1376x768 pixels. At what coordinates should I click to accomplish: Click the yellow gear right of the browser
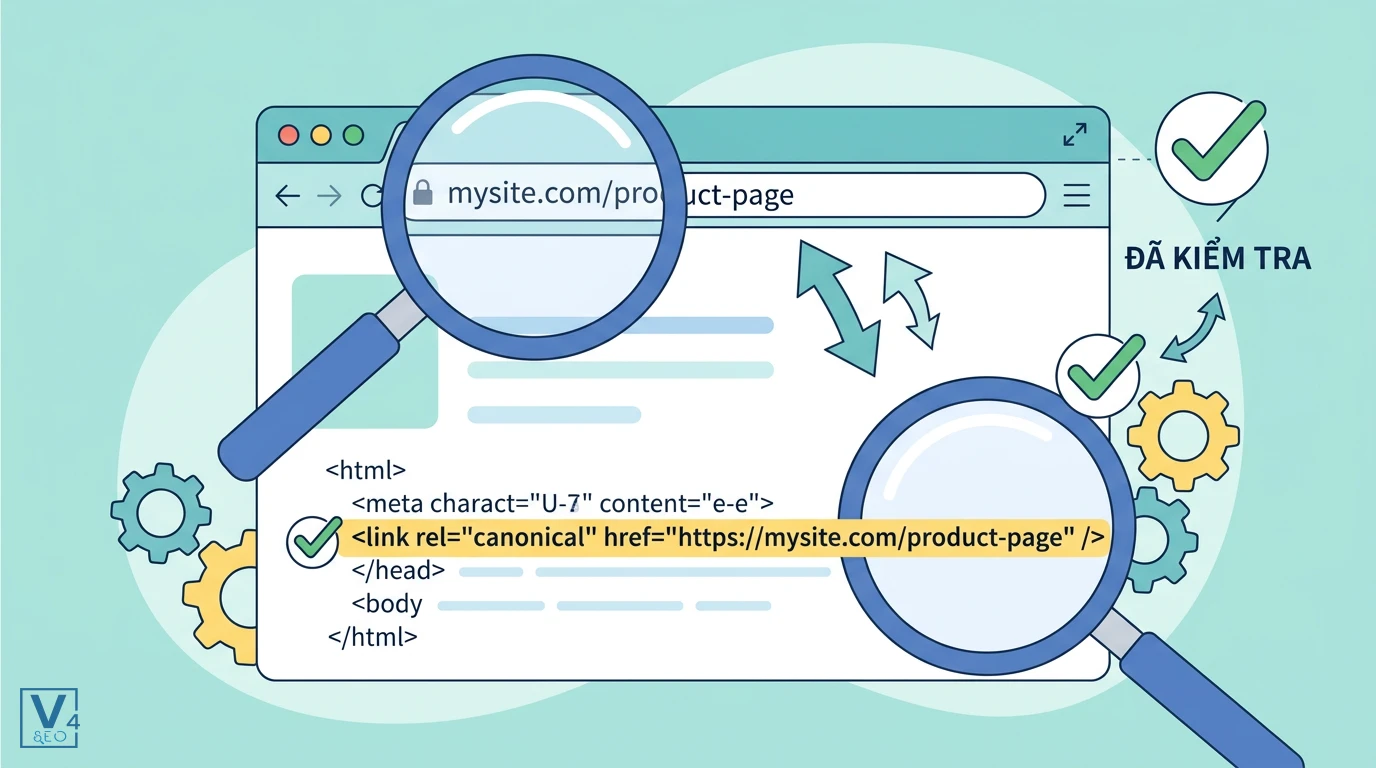[x=1183, y=435]
